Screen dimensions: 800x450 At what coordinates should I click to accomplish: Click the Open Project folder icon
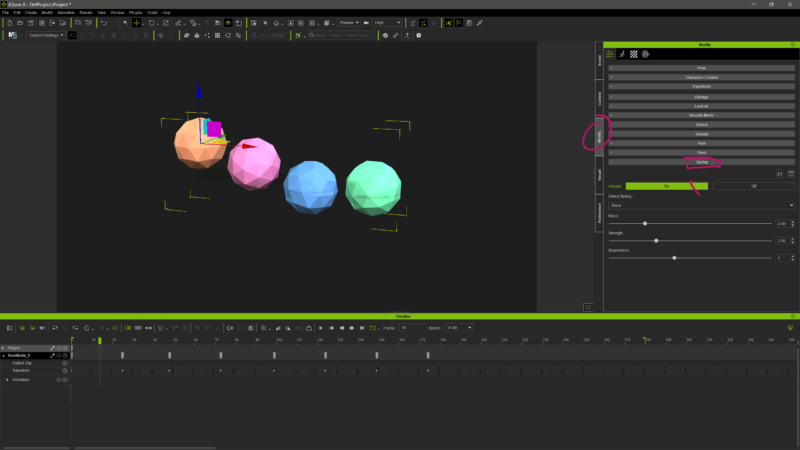coord(19,22)
